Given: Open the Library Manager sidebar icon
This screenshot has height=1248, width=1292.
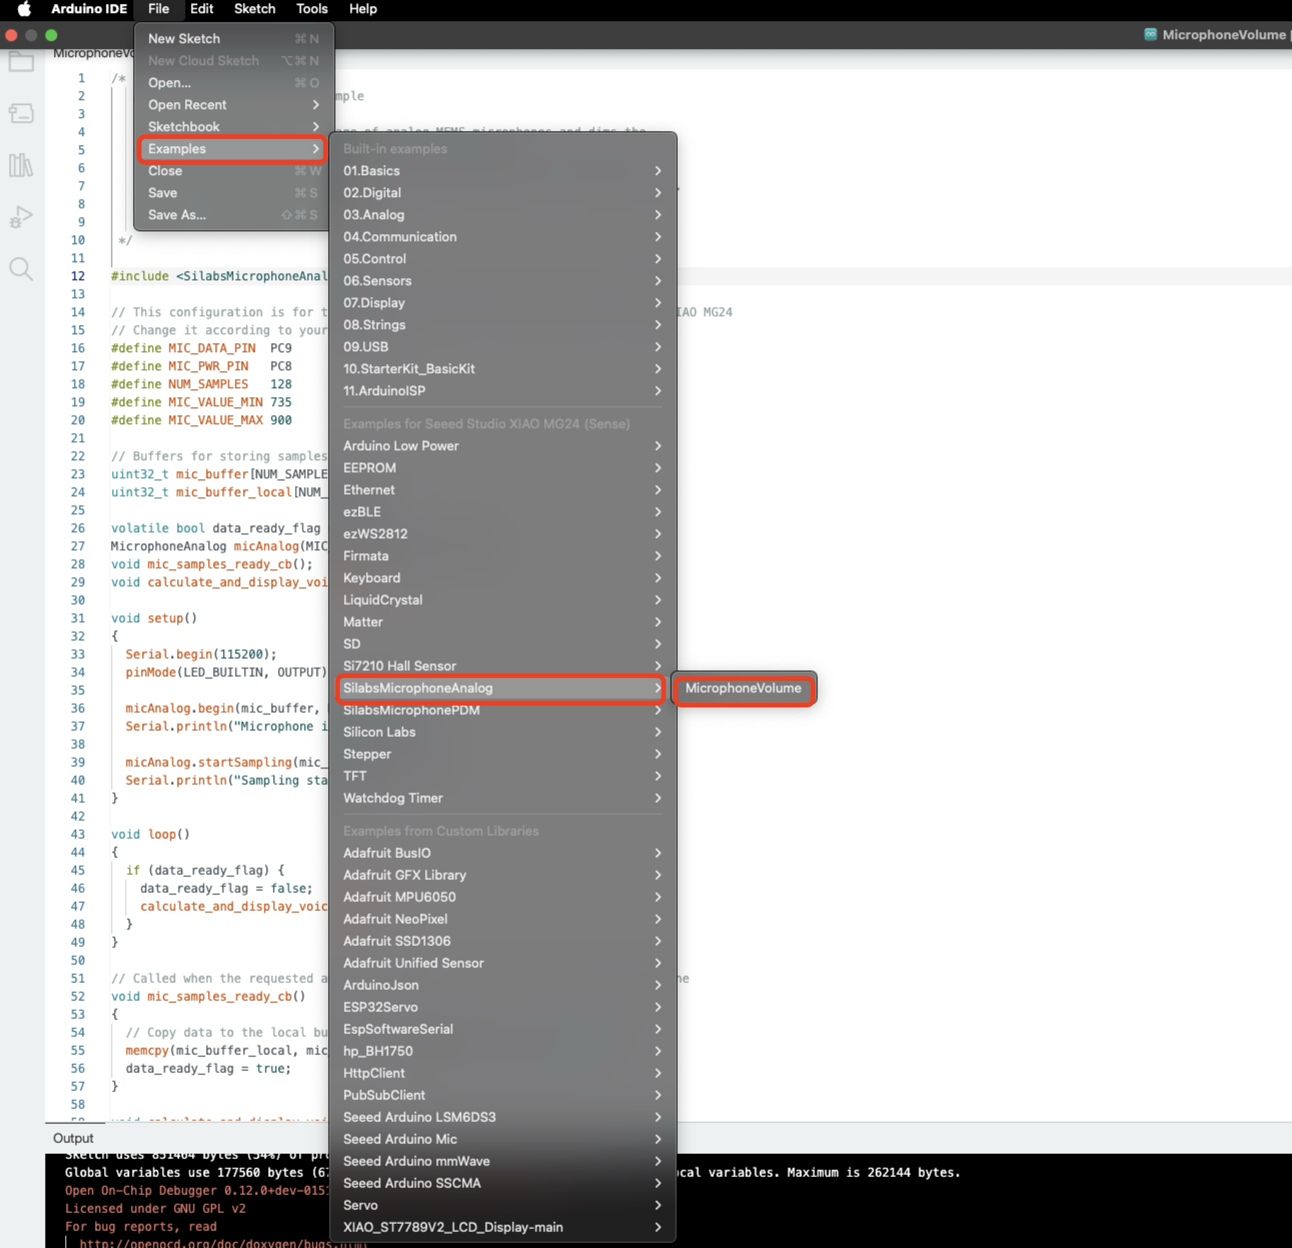Looking at the screenshot, I should [x=21, y=165].
